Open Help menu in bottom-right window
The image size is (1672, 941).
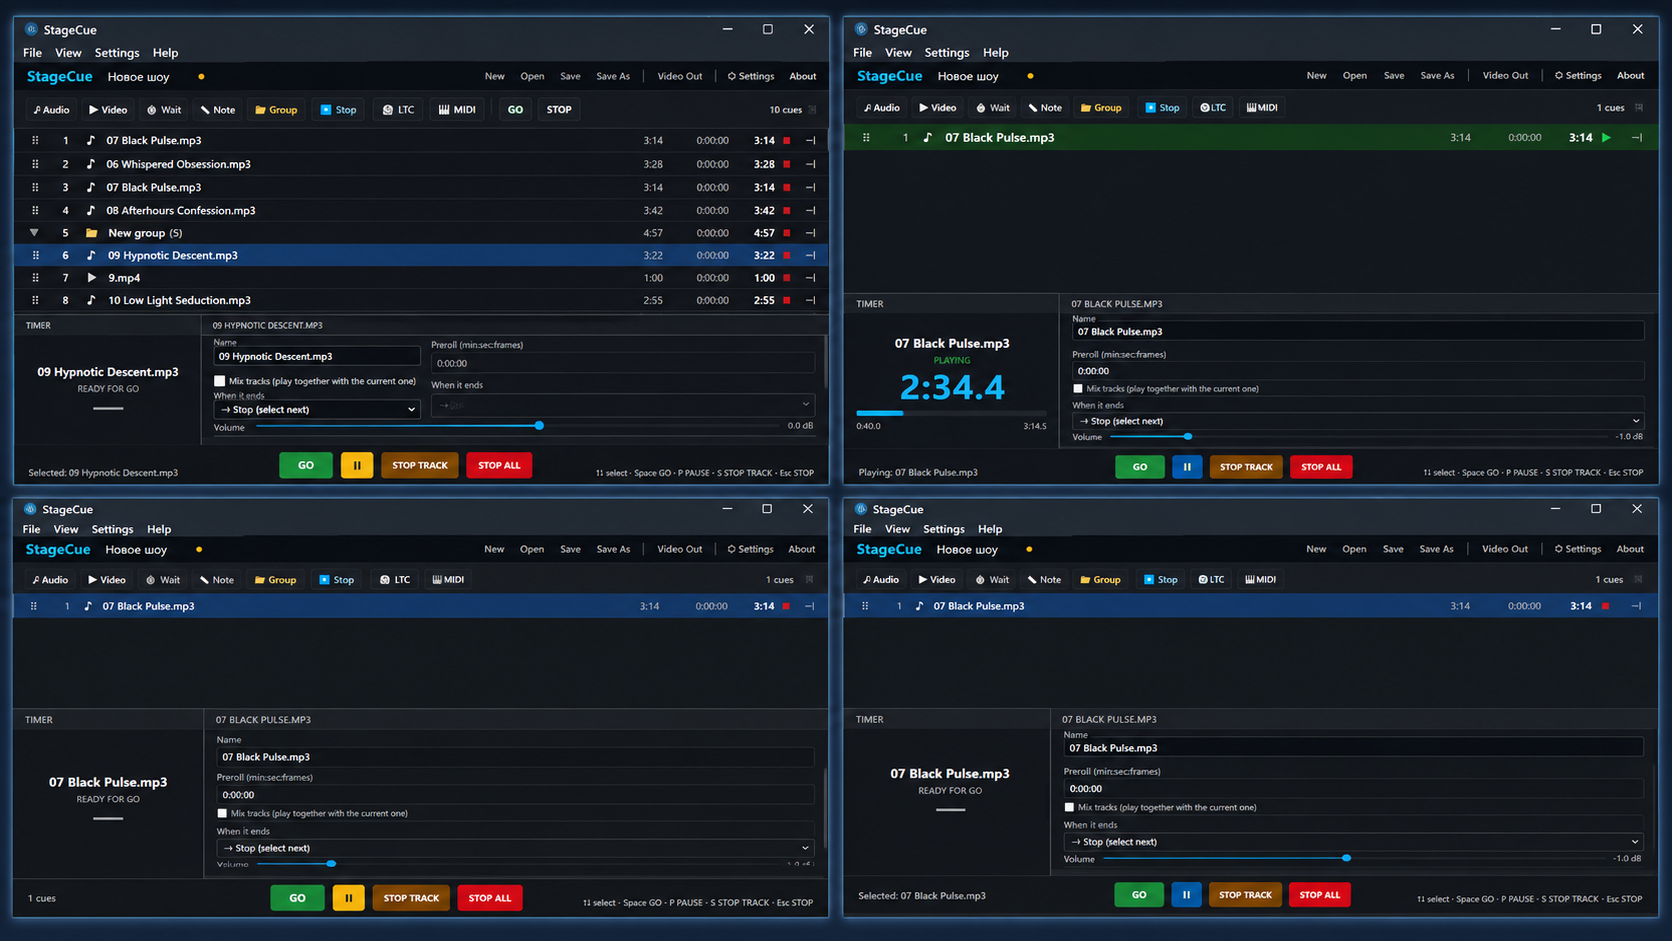[990, 529]
